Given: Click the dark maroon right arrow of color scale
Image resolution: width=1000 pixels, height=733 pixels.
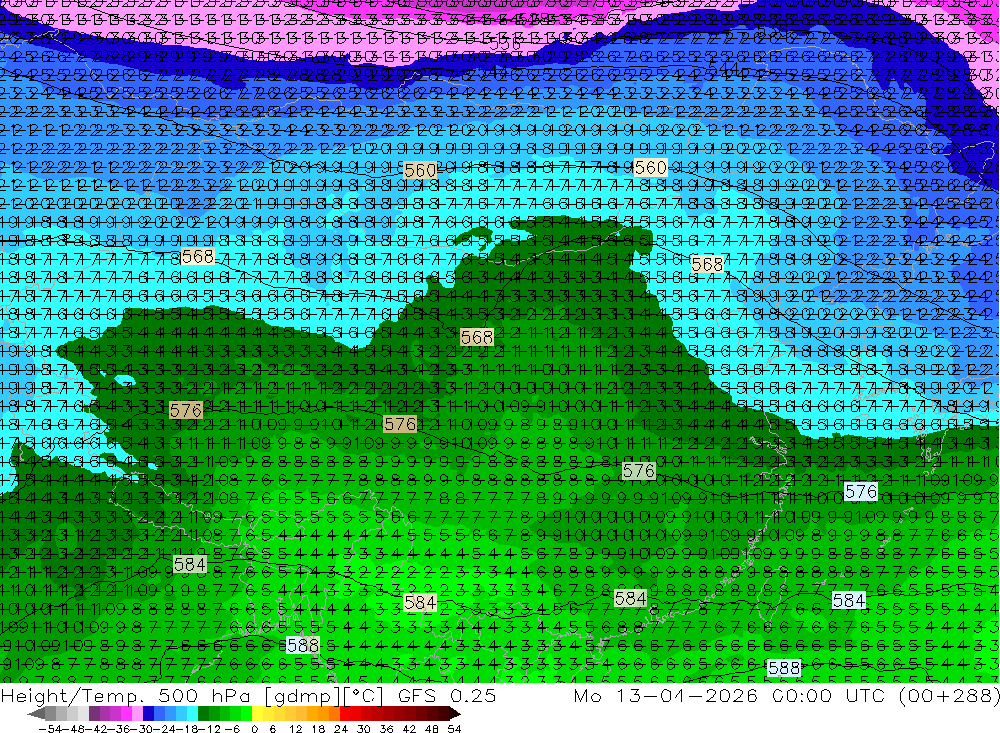Looking at the screenshot, I should point(455,714).
